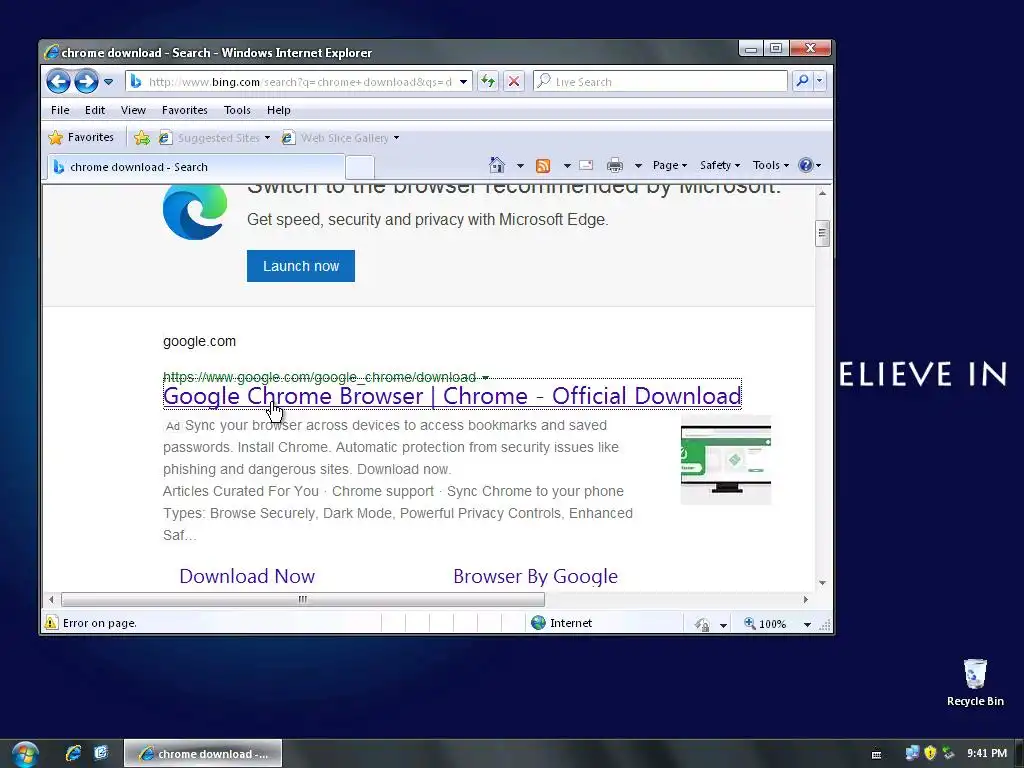Image resolution: width=1024 pixels, height=768 pixels.
Task: Open the Windows Start orb
Action: (x=25, y=754)
